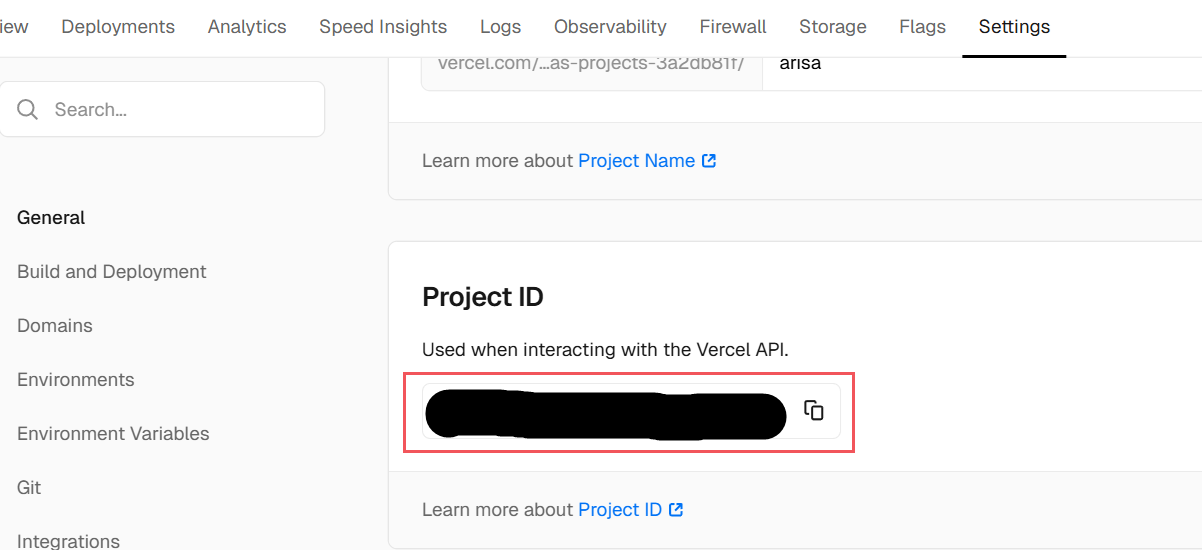Open the Deployments tab
This screenshot has height=550, width=1202.
tap(118, 27)
